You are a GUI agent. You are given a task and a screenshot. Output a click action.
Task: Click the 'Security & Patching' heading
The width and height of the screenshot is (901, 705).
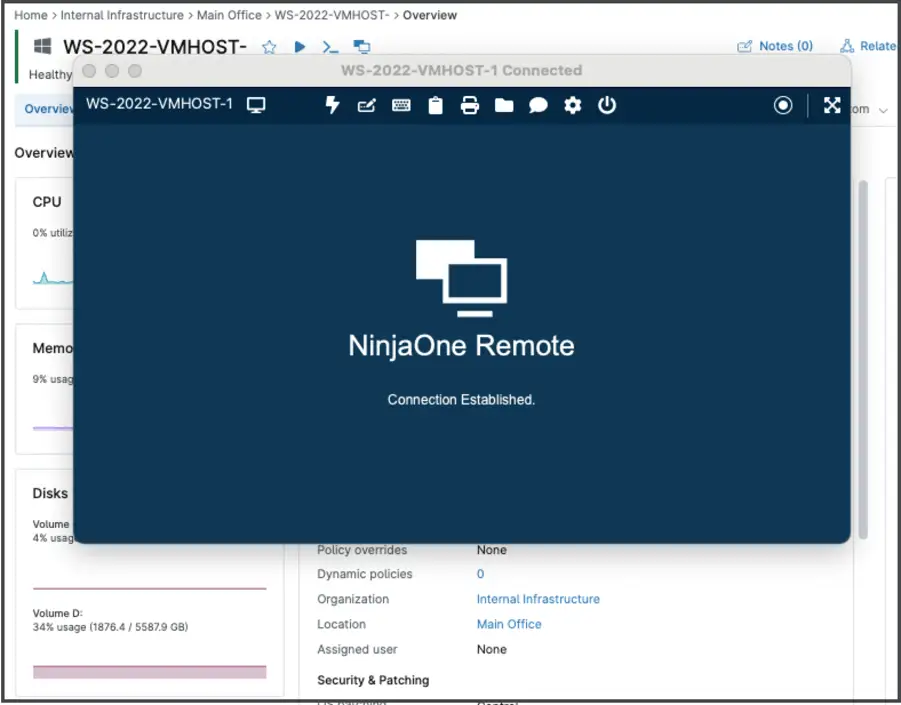tap(373, 680)
